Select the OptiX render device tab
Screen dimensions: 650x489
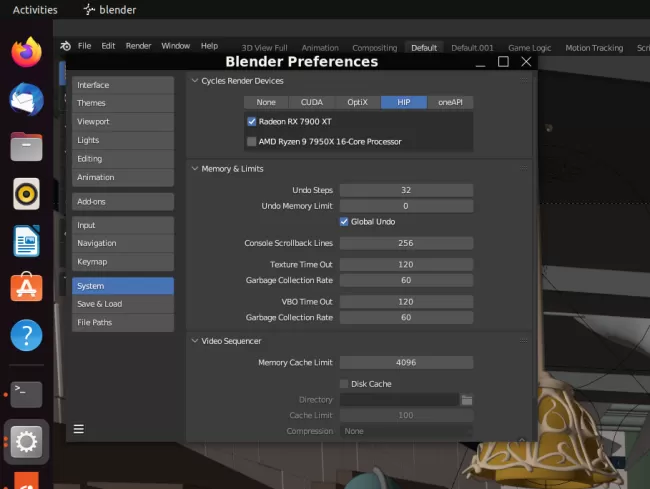coord(357,102)
